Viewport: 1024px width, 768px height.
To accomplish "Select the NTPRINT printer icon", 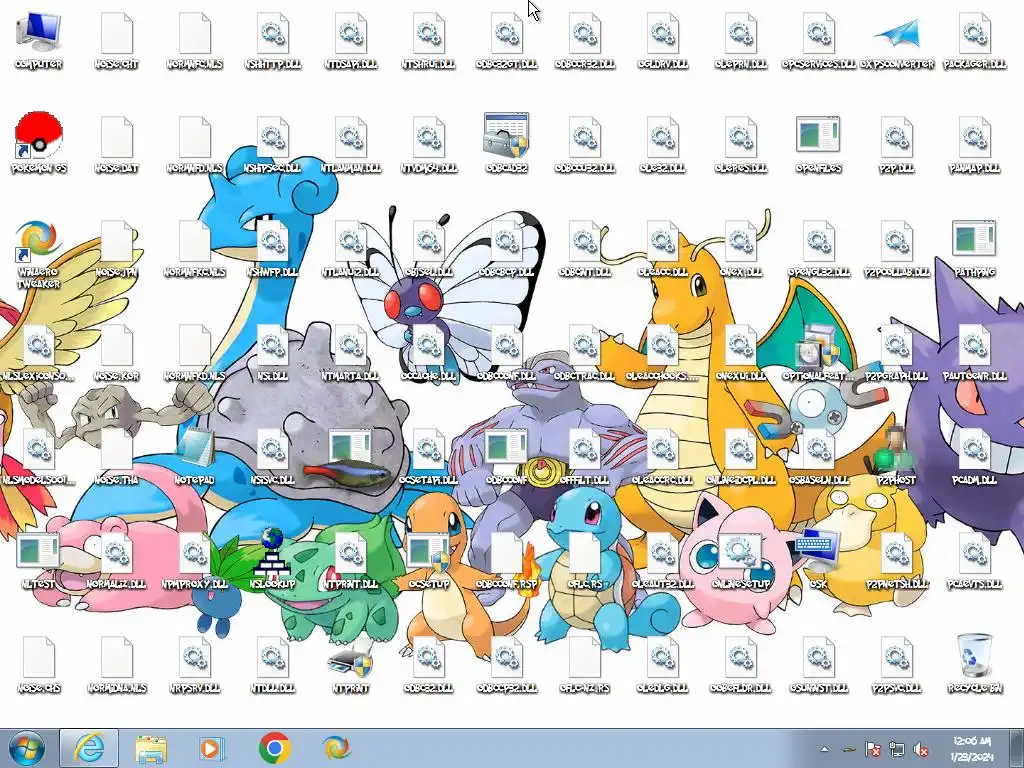I will point(351,660).
